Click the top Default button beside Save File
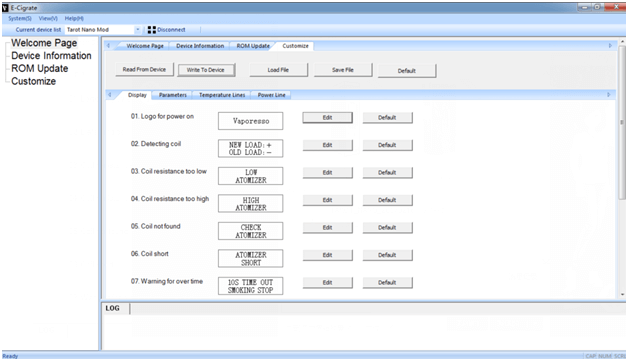628x361 pixels. point(407,71)
